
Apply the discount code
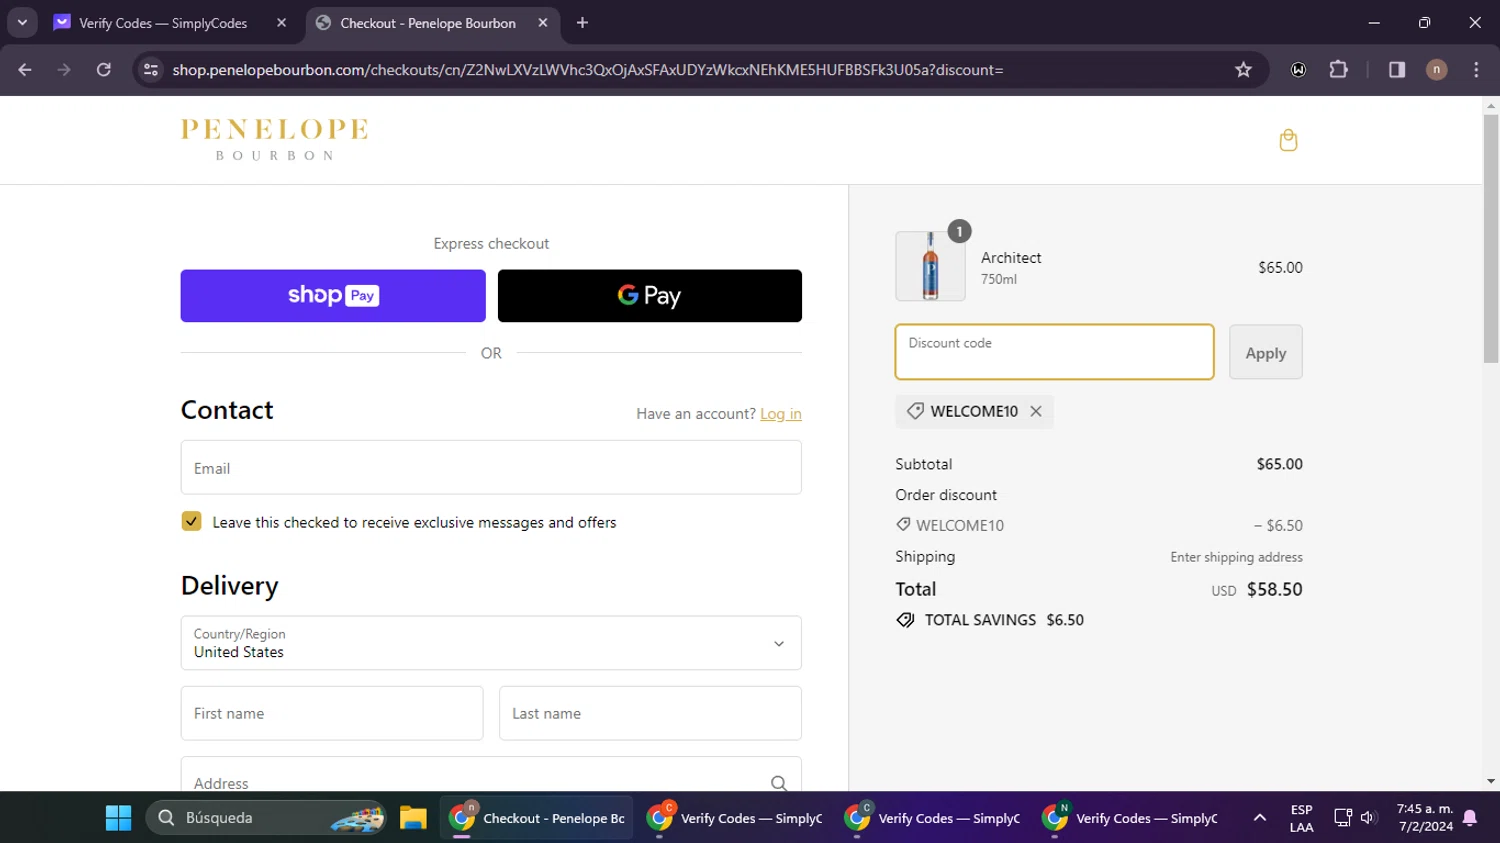(x=1266, y=352)
